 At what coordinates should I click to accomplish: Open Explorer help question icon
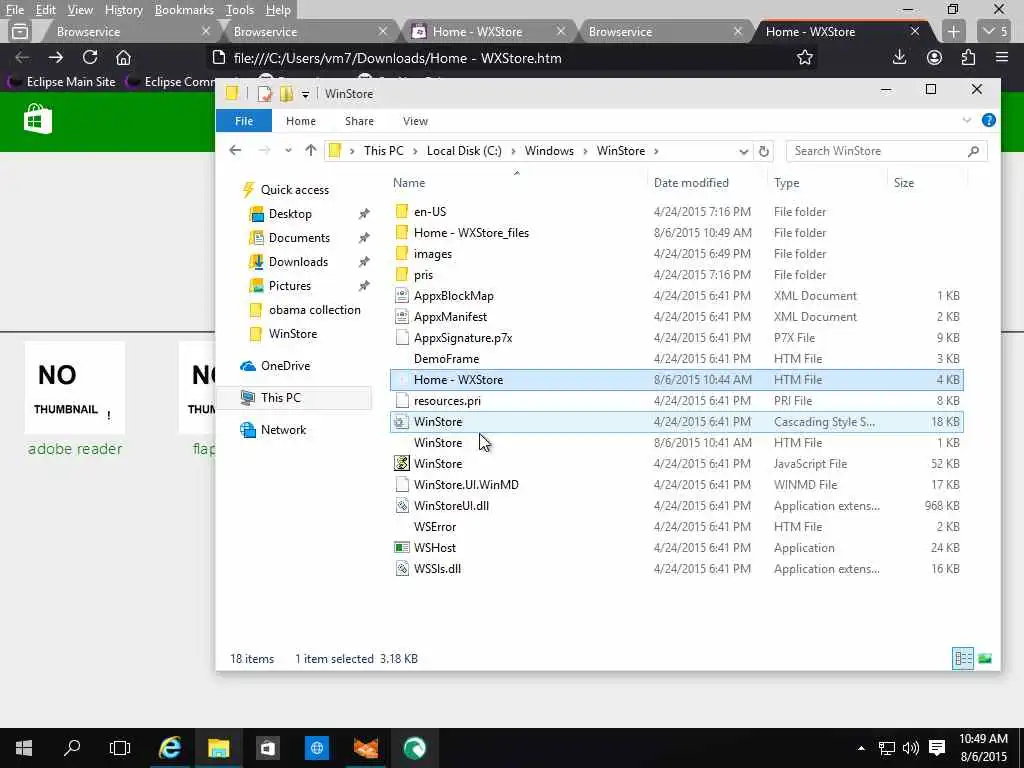point(989,120)
